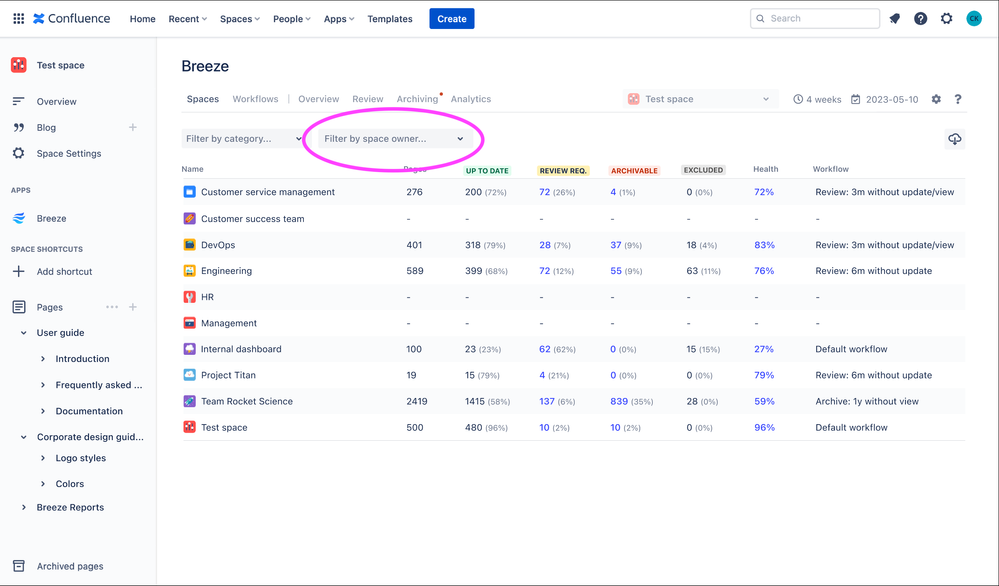999x586 pixels.
Task: Open the Team Rocket Science space link
Action: click(x=246, y=401)
